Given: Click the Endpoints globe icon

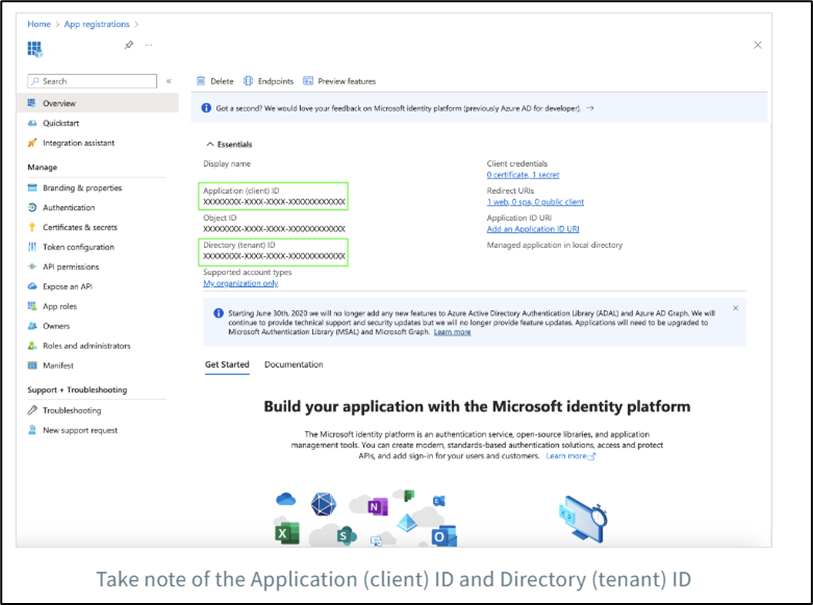Looking at the screenshot, I should [248, 81].
